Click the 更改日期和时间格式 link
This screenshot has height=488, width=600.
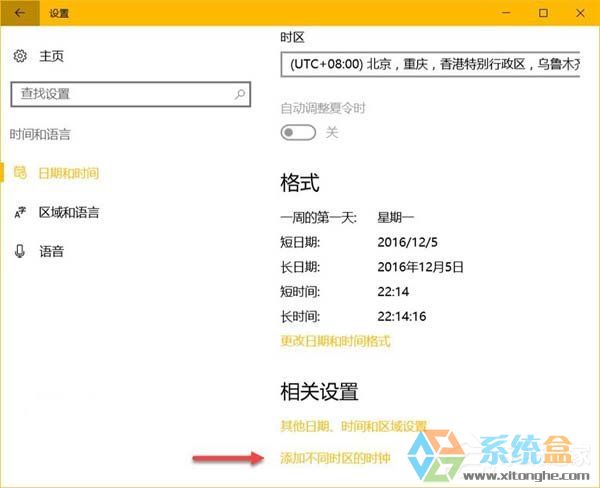tap(336, 341)
